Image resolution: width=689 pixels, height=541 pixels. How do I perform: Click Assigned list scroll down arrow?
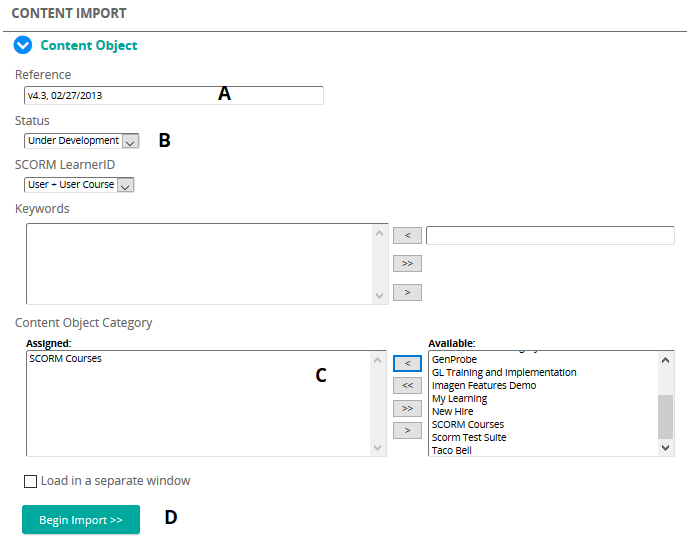[377, 448]
